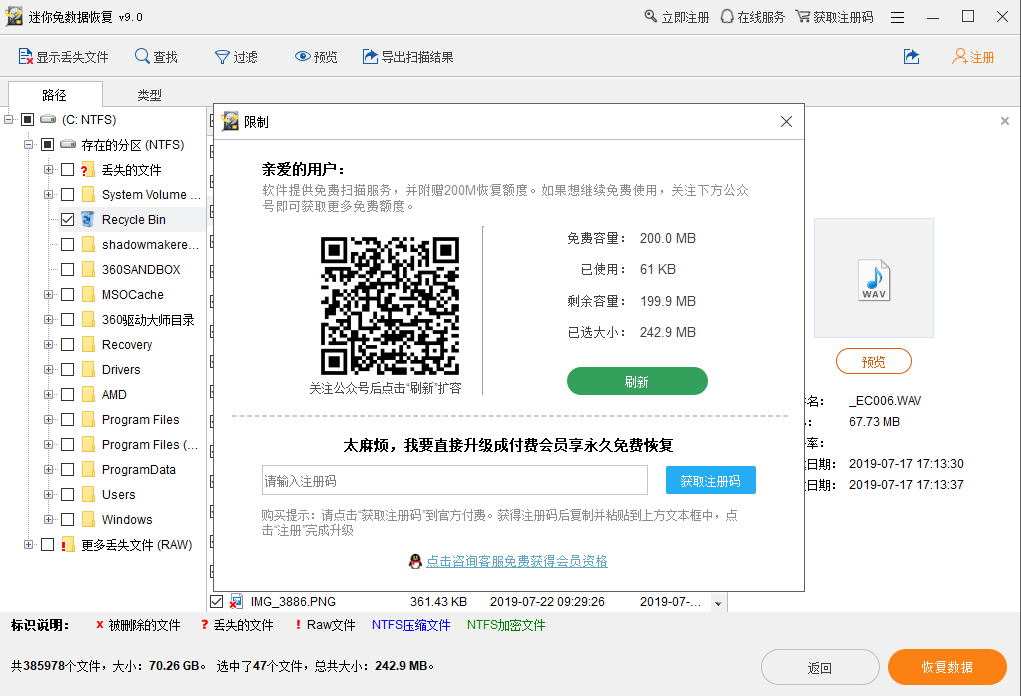This screenshot has width=1021, height=696.
Task: Collapse the 存在的分区 (NTFS) node
Action: pos(29,144)
